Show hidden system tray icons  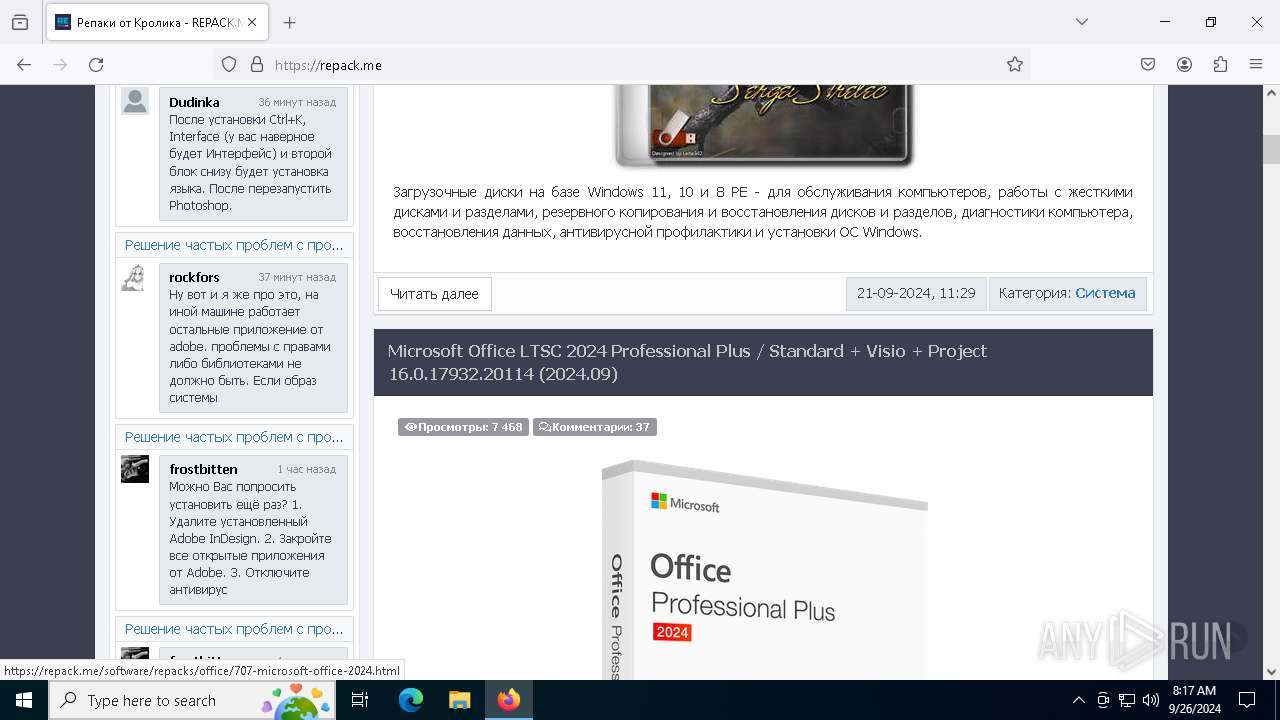click(1078, 700)
